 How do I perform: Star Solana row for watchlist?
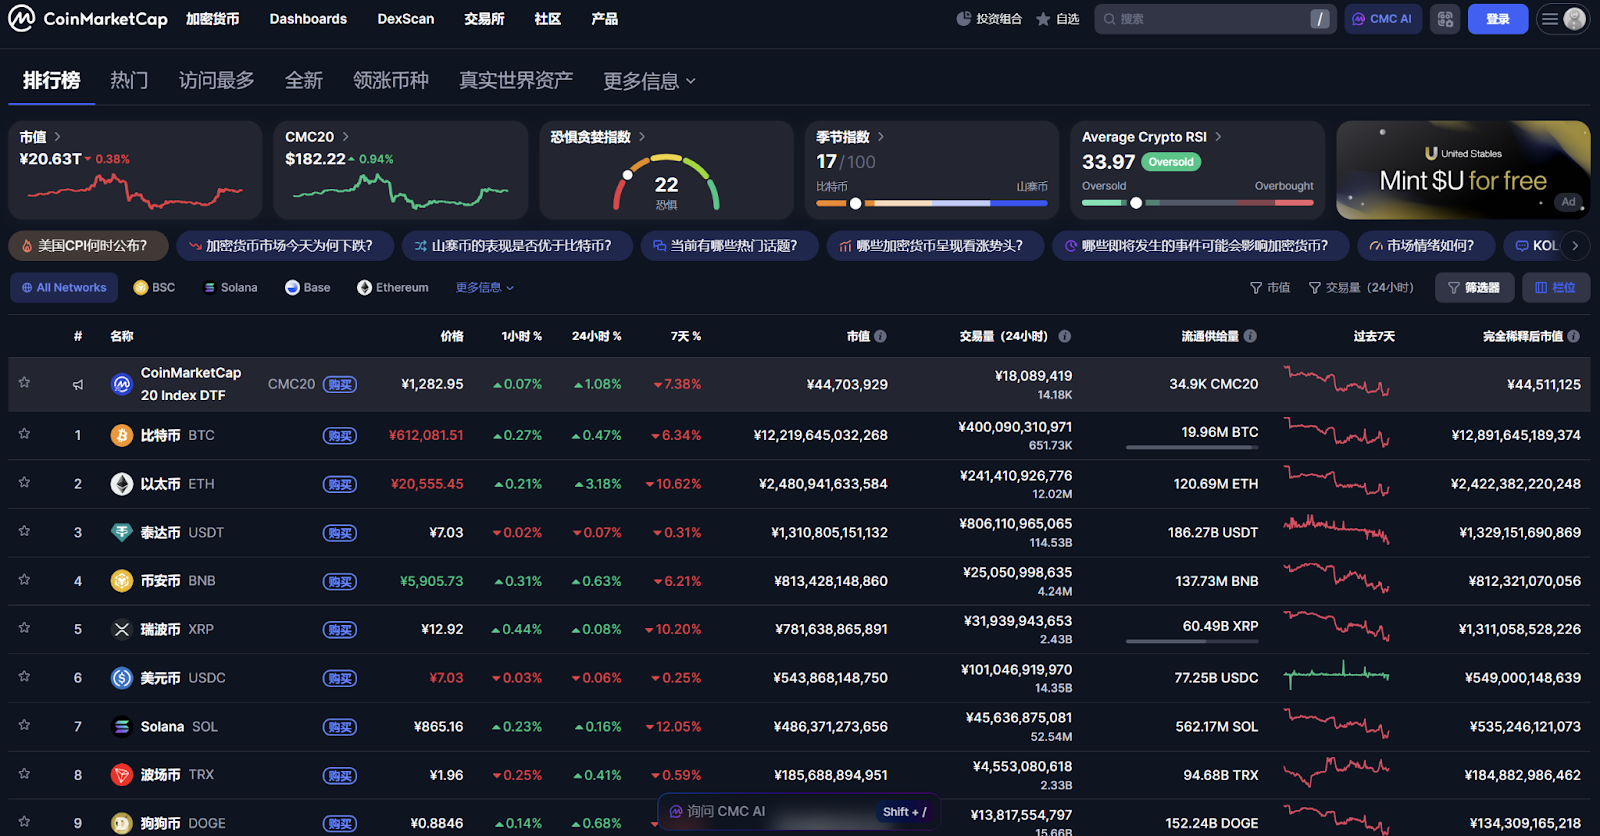(x=24, y=724)
